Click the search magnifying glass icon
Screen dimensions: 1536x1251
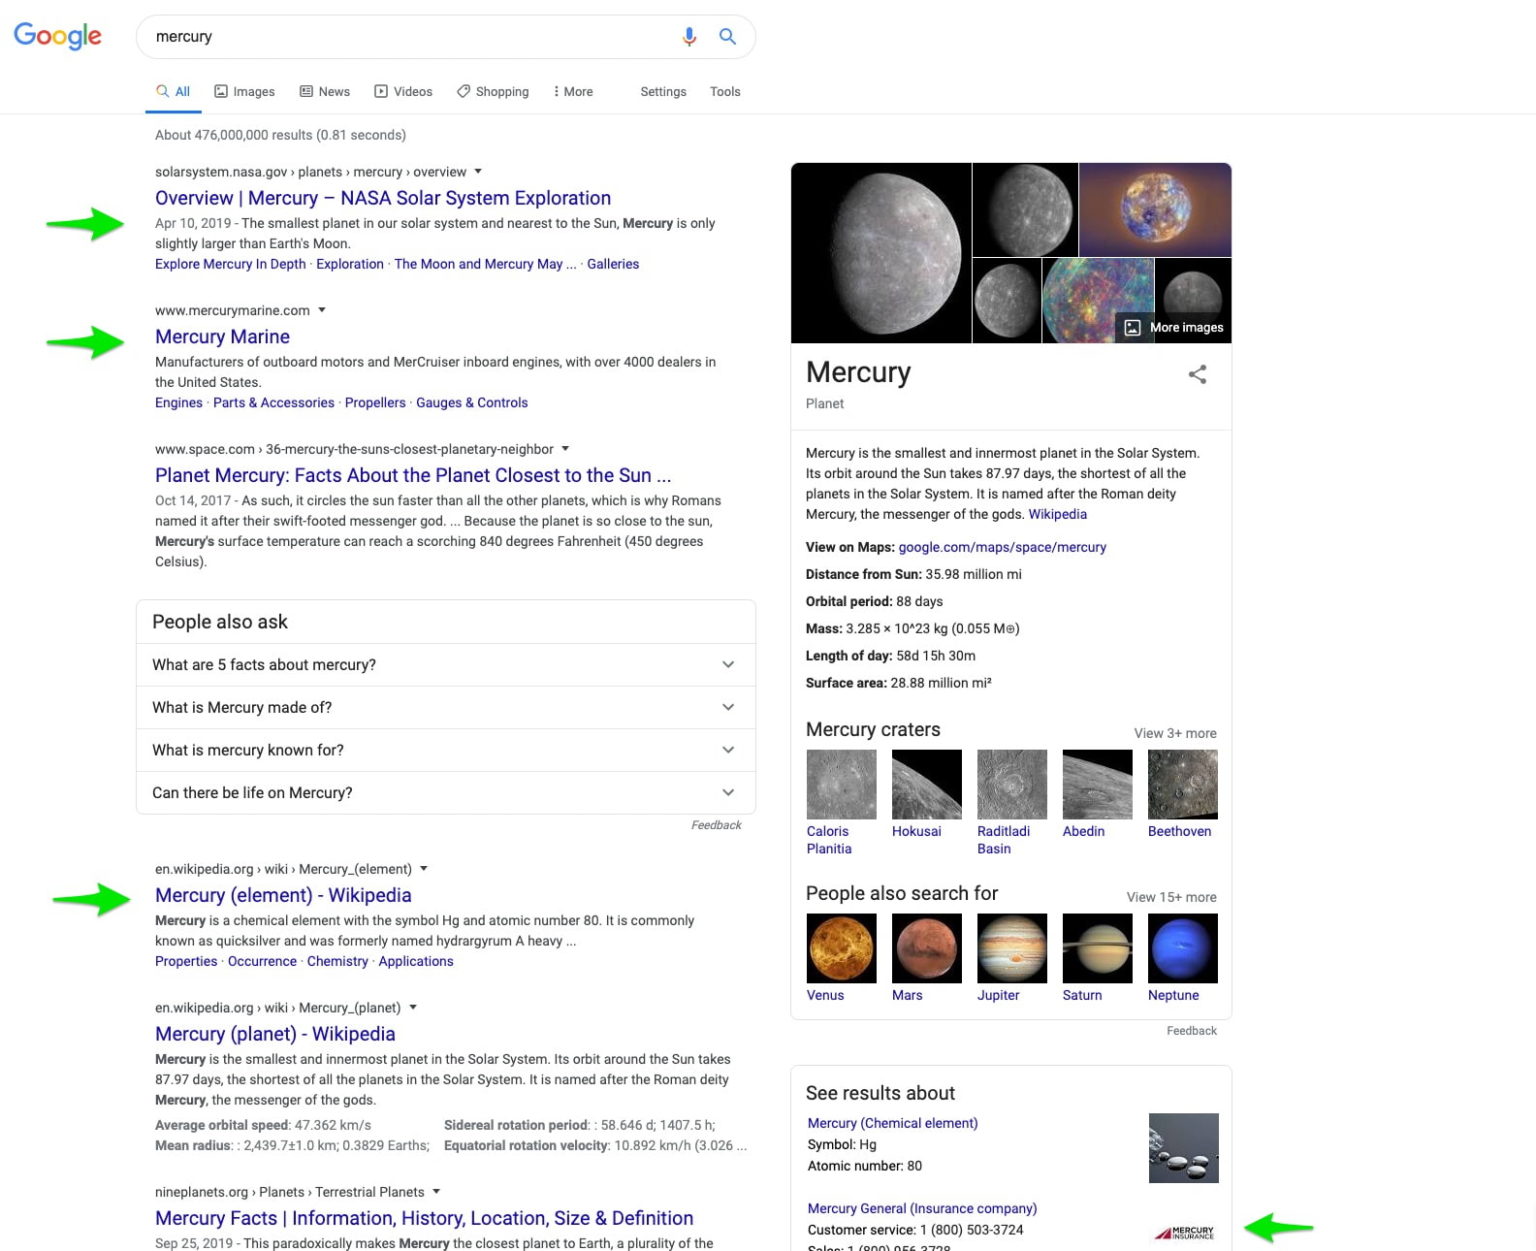coord(727,36)
